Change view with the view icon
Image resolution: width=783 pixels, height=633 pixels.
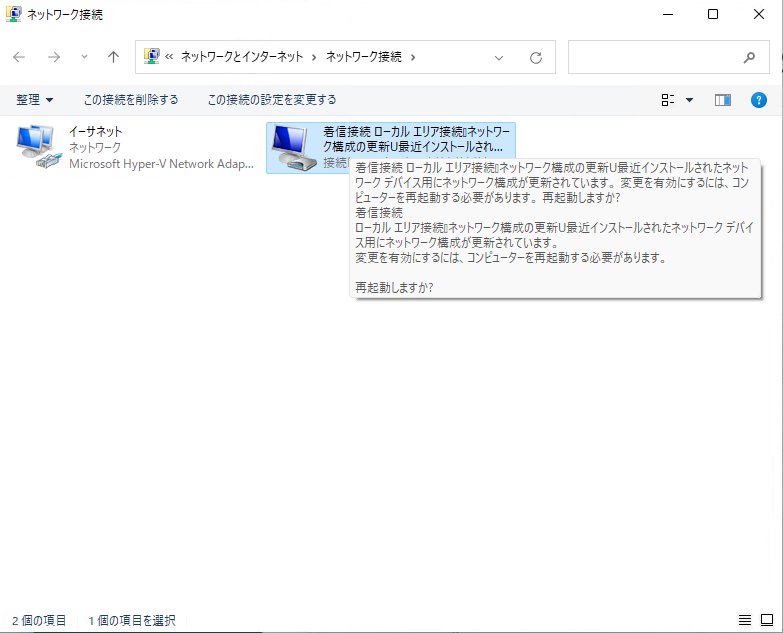tap(668, 100)
